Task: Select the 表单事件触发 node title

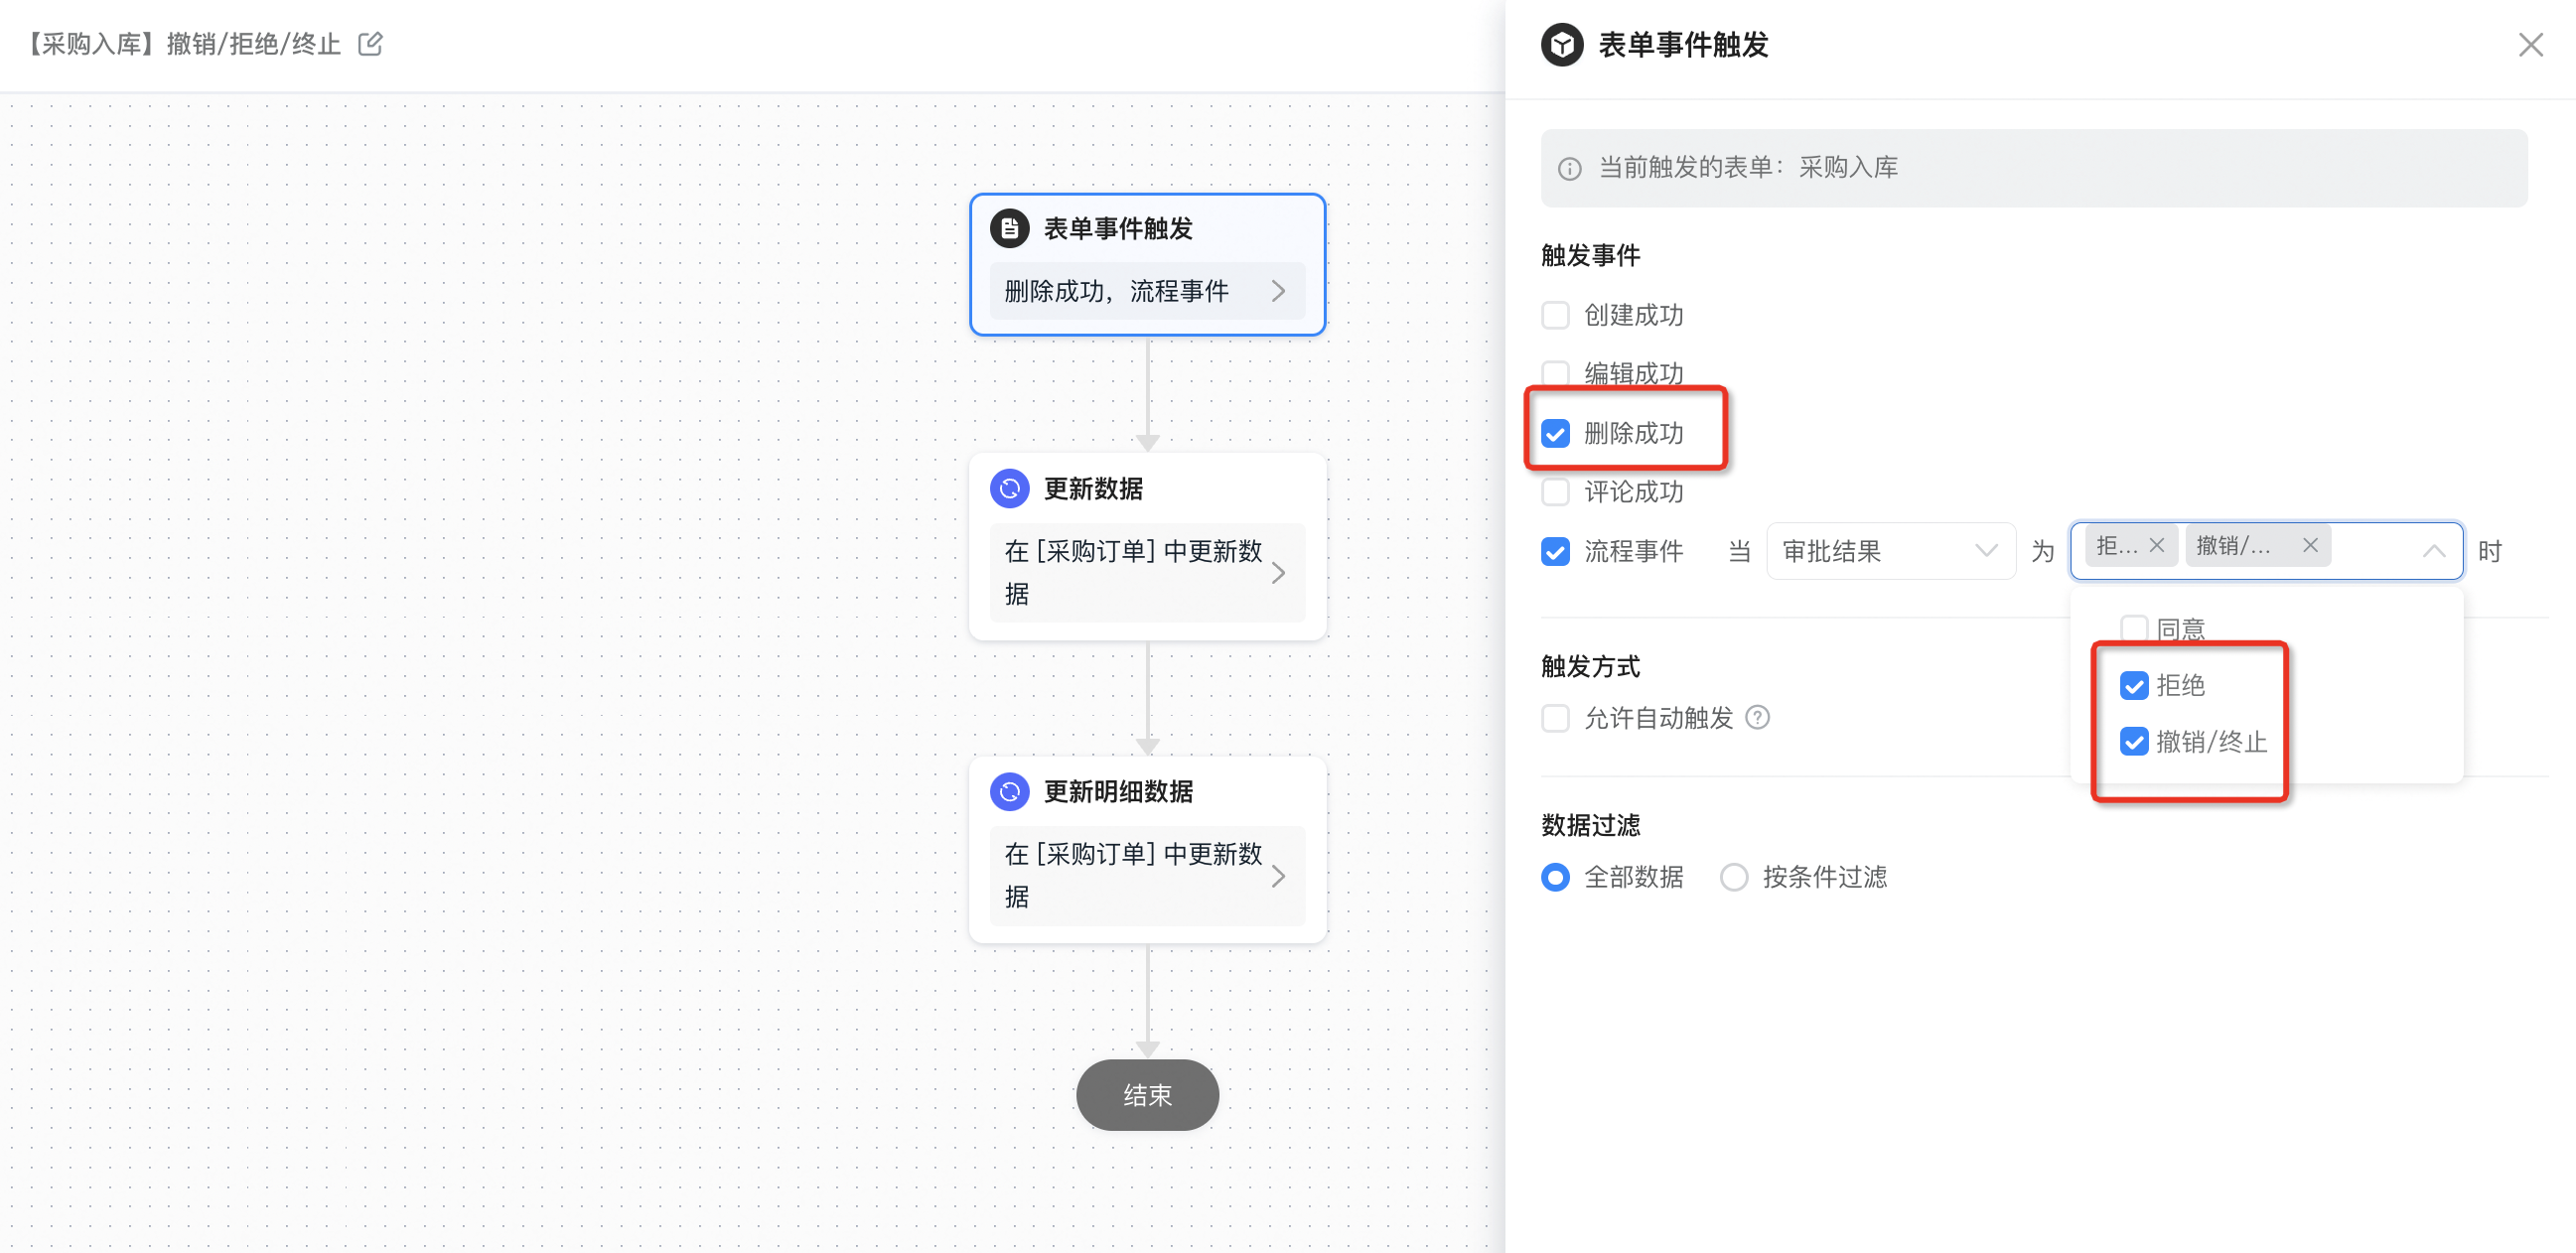Action: [1118, 229]
